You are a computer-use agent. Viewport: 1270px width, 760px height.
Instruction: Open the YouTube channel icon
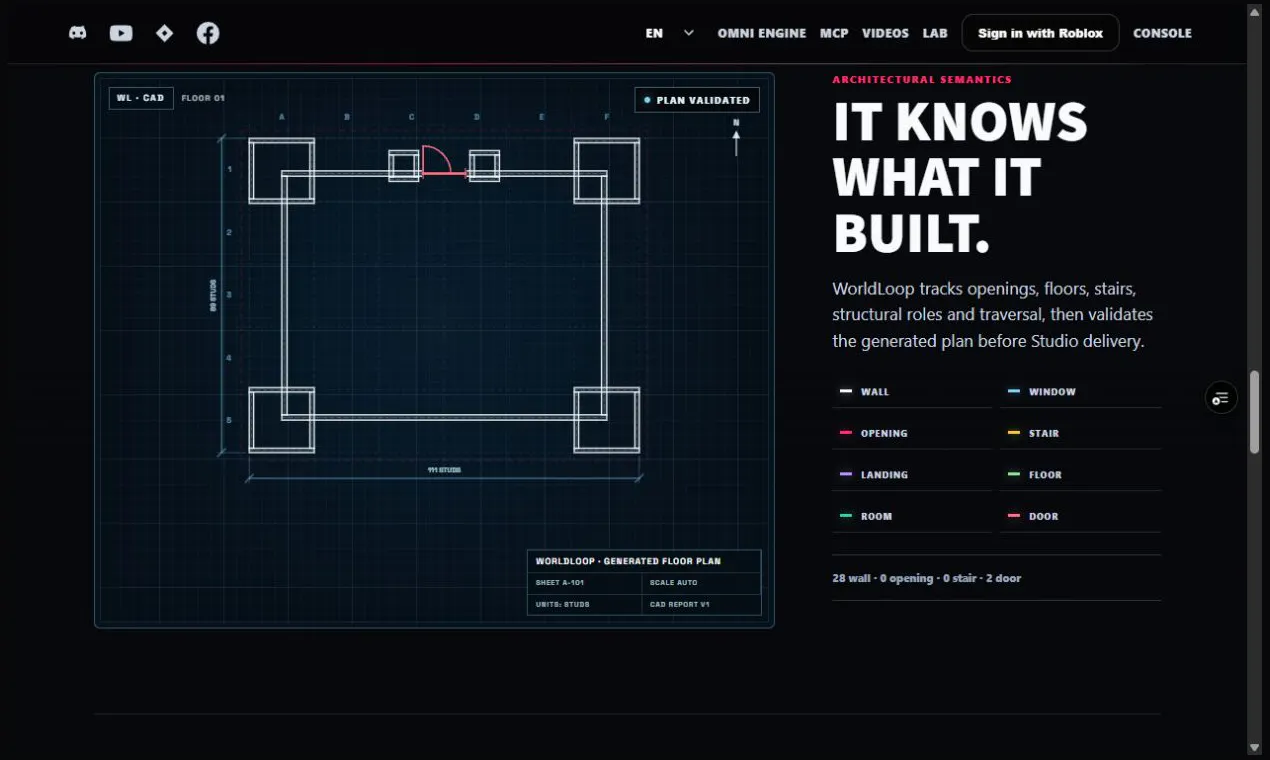(121, 33)
